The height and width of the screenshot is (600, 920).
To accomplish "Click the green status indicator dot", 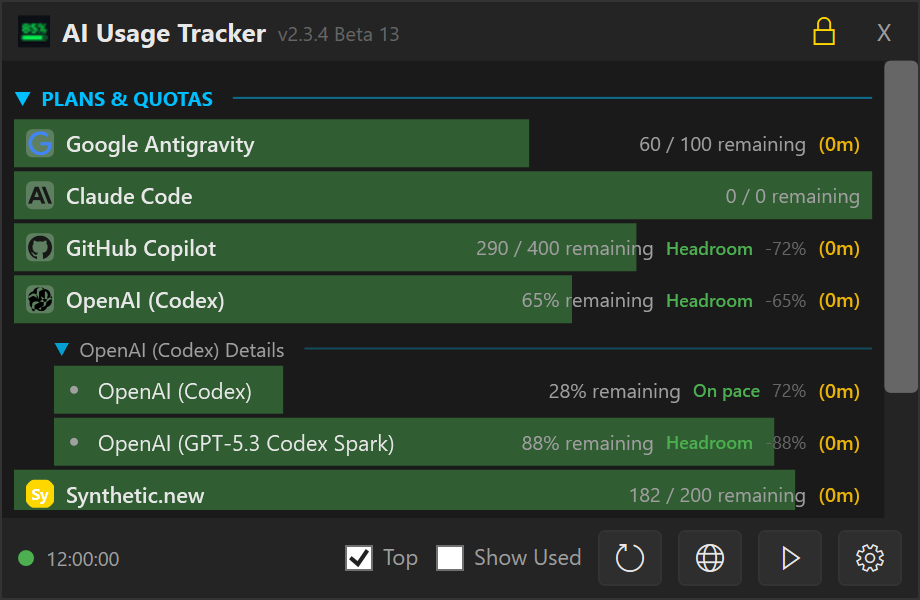I will [26, 558].
